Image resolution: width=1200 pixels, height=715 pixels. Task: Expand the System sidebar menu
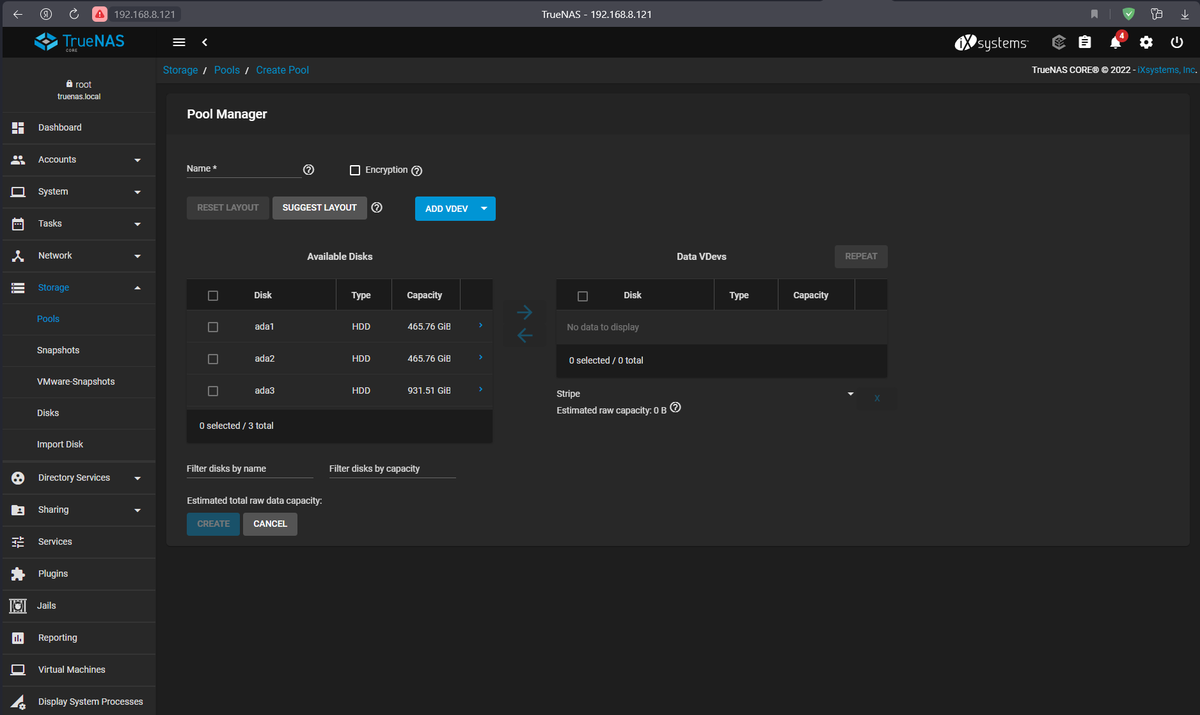pyautogui.click(x=137, y=192)
